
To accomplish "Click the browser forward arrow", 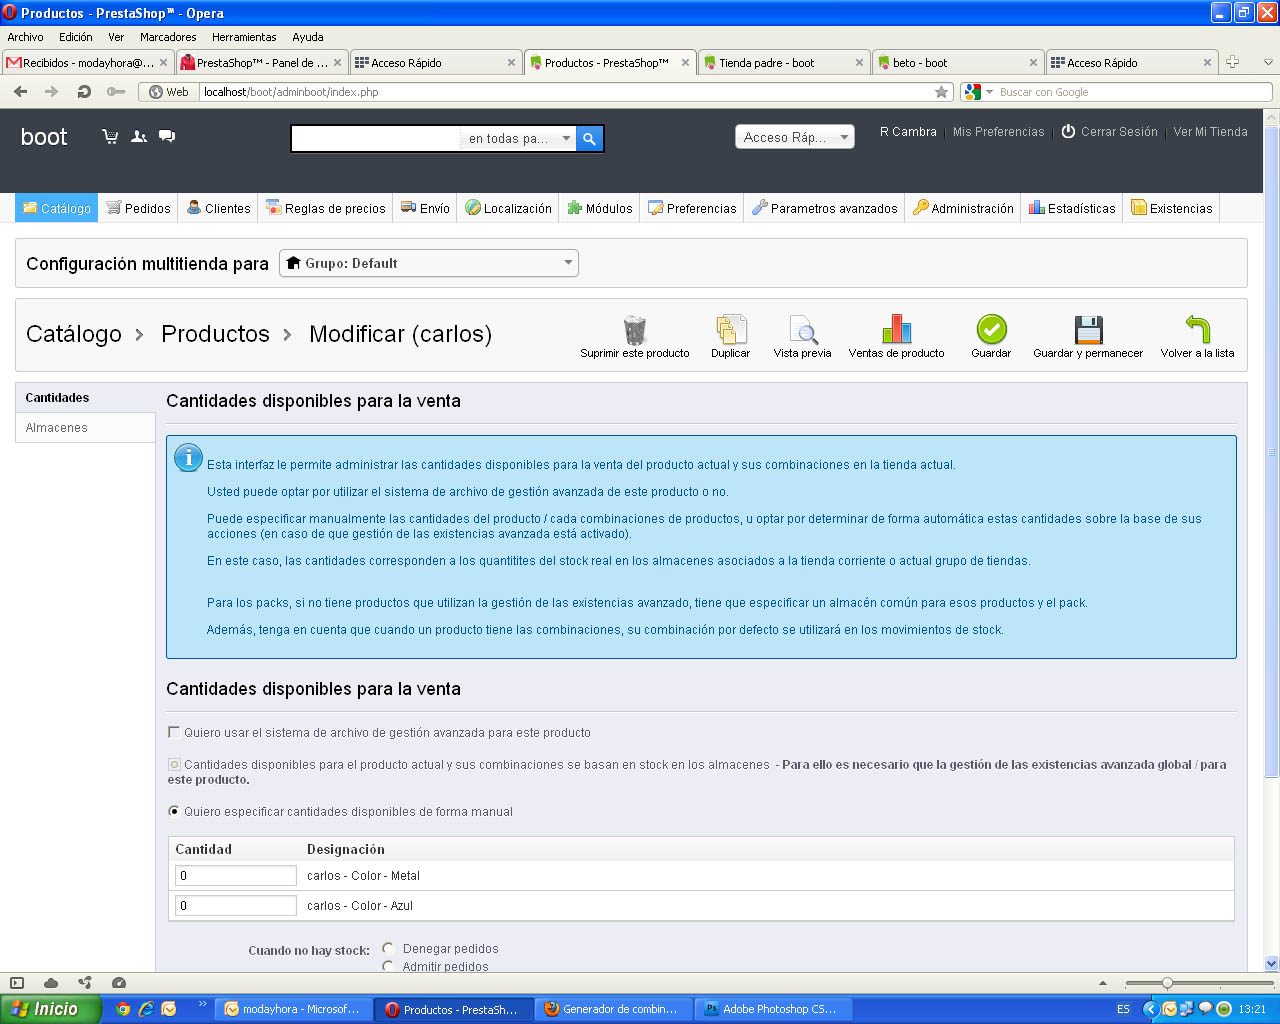I will (52, 91).
